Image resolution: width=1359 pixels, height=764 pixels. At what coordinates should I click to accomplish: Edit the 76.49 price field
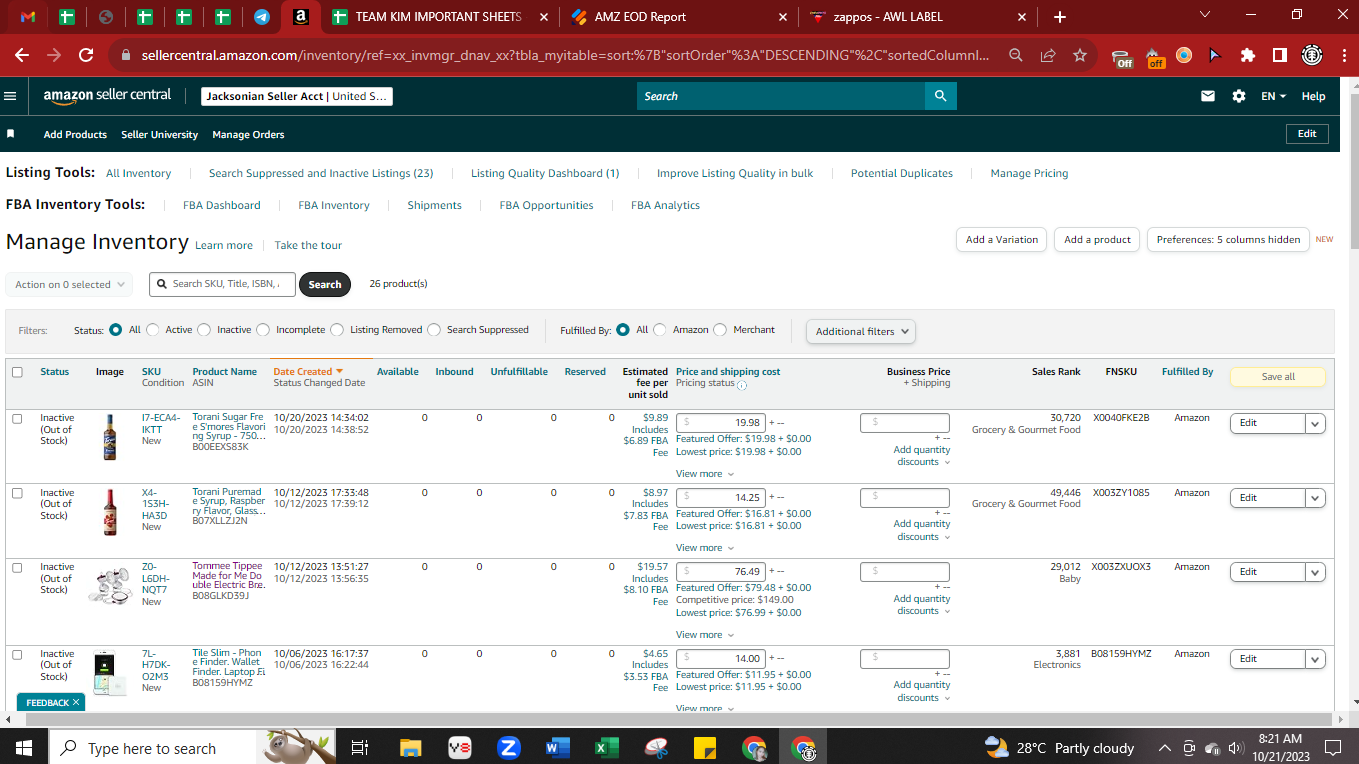click(721, 571)
